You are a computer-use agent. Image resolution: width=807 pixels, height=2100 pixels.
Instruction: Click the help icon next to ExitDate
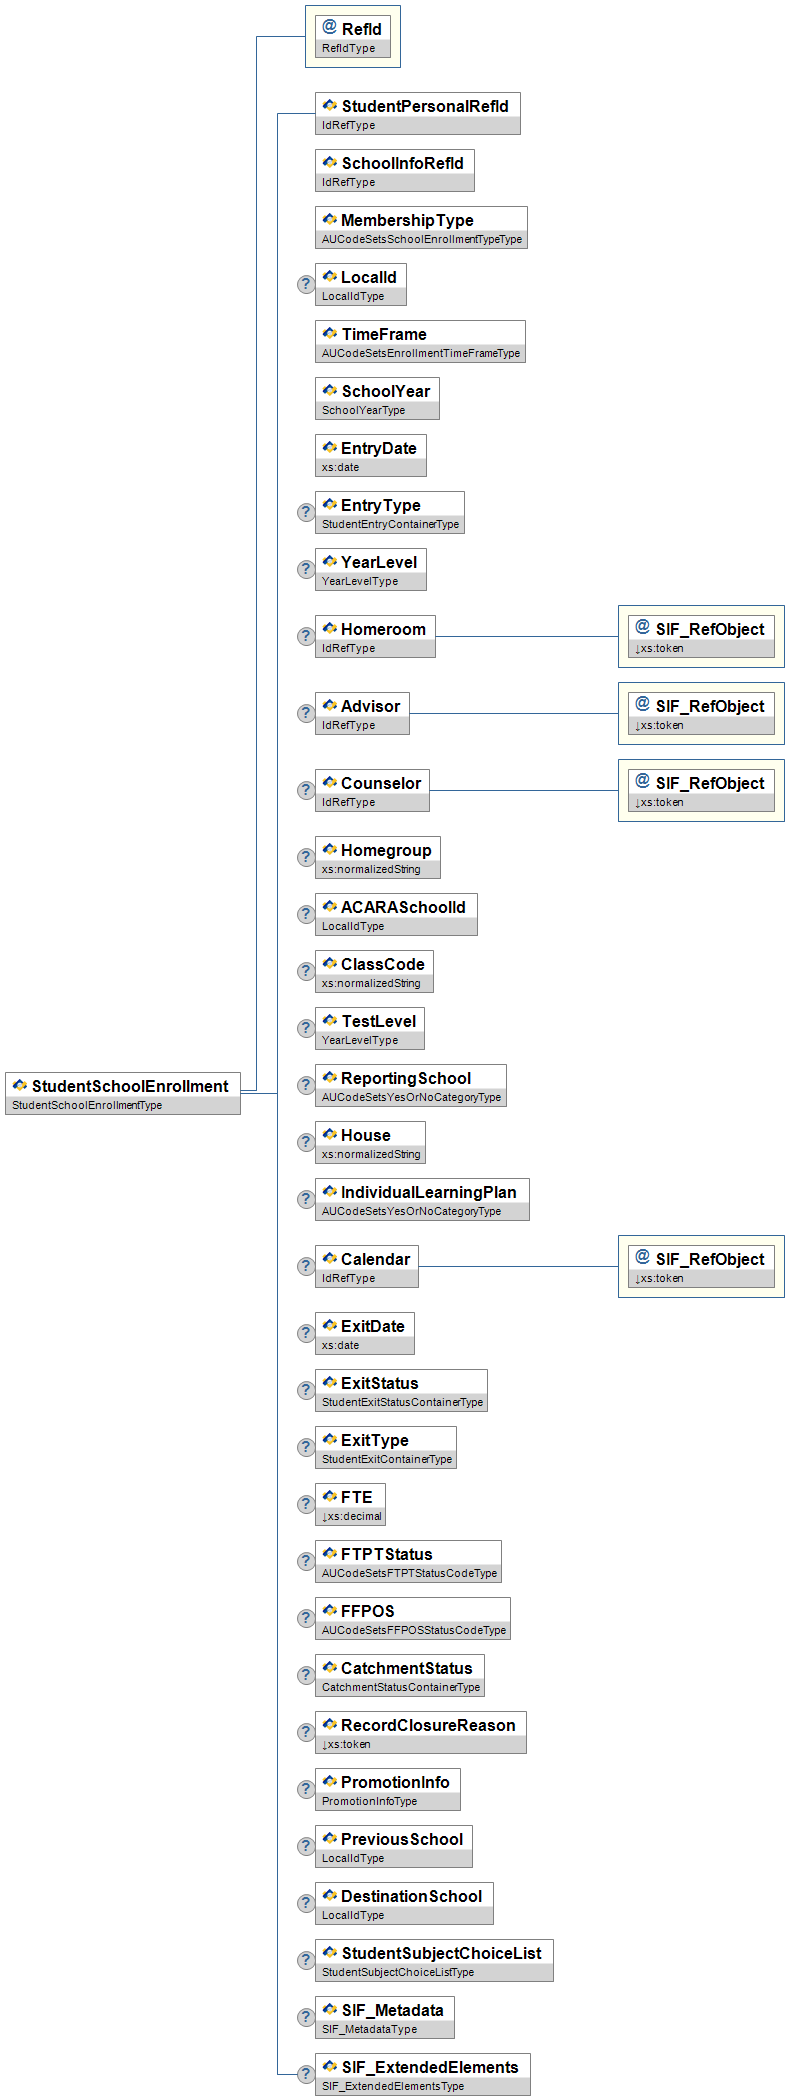coord(306,1334)
